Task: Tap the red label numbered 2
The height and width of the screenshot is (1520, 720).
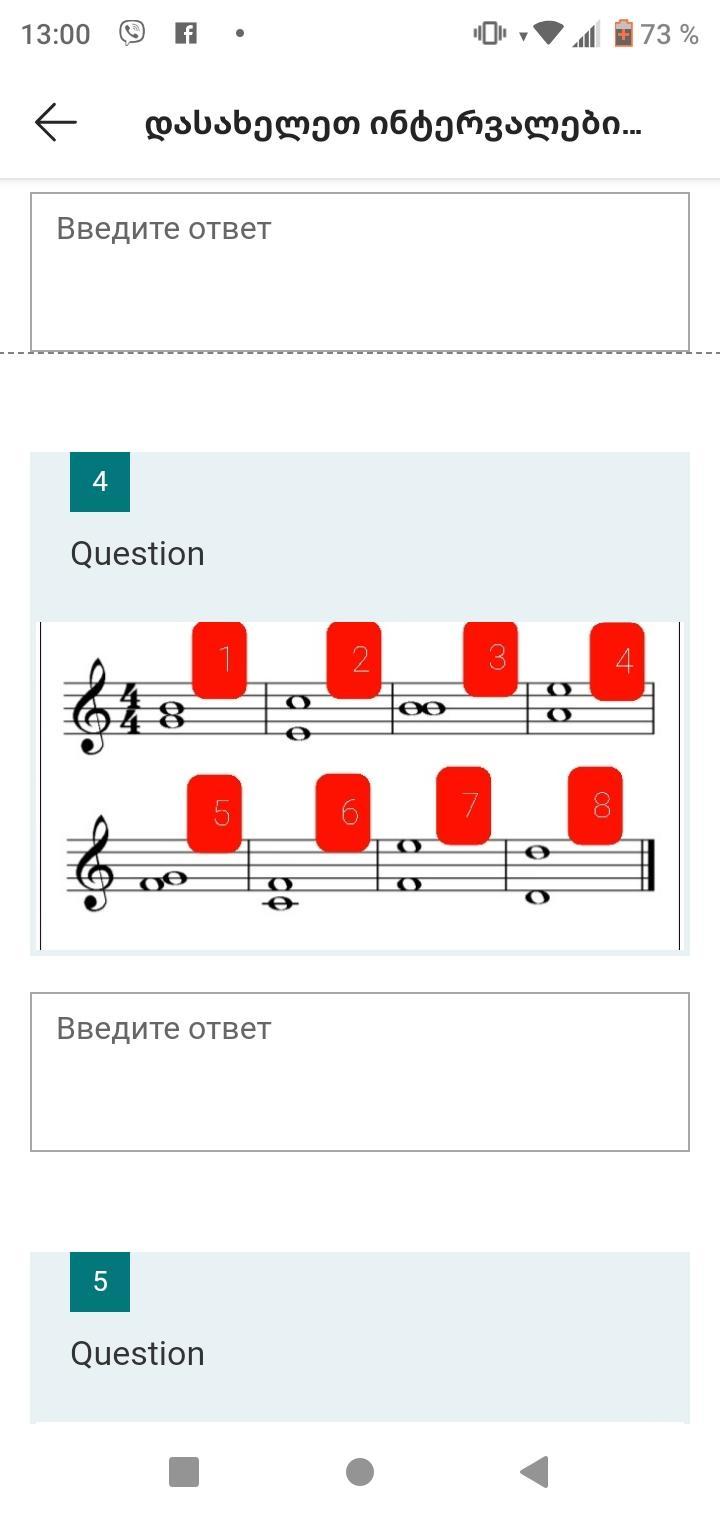Action: [x=354, y=660]
